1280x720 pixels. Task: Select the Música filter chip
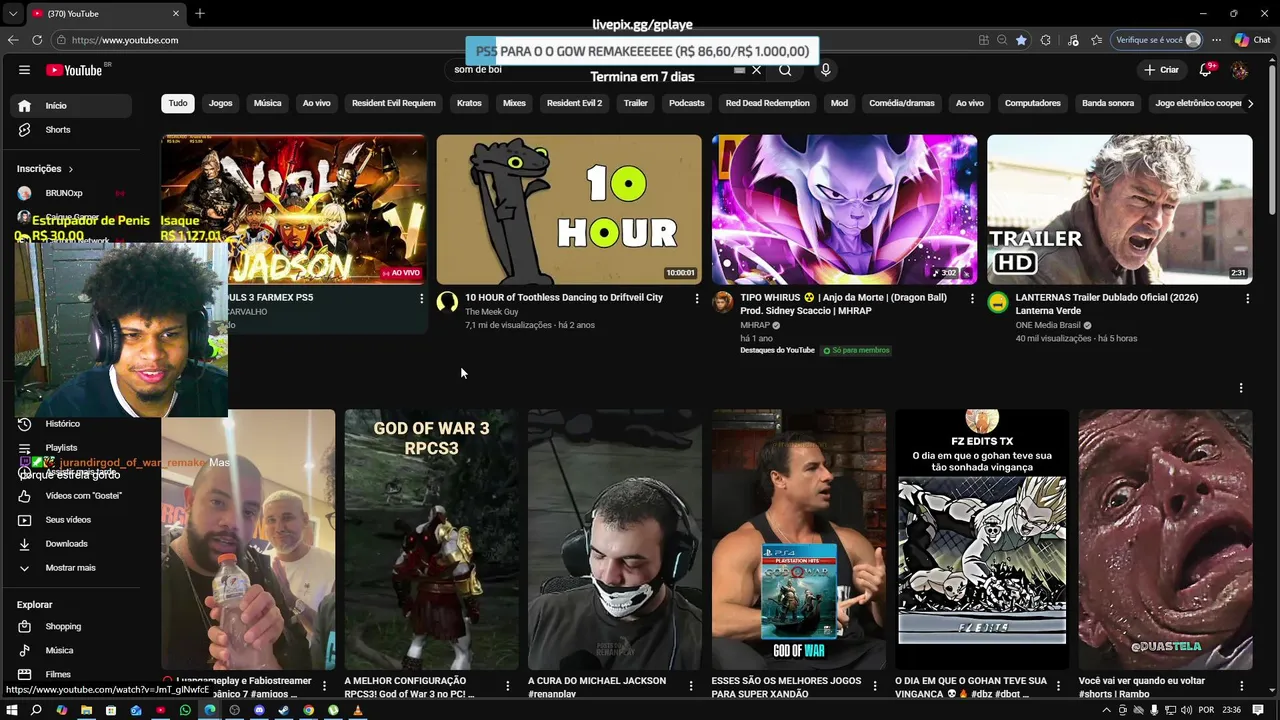(267, 103)
